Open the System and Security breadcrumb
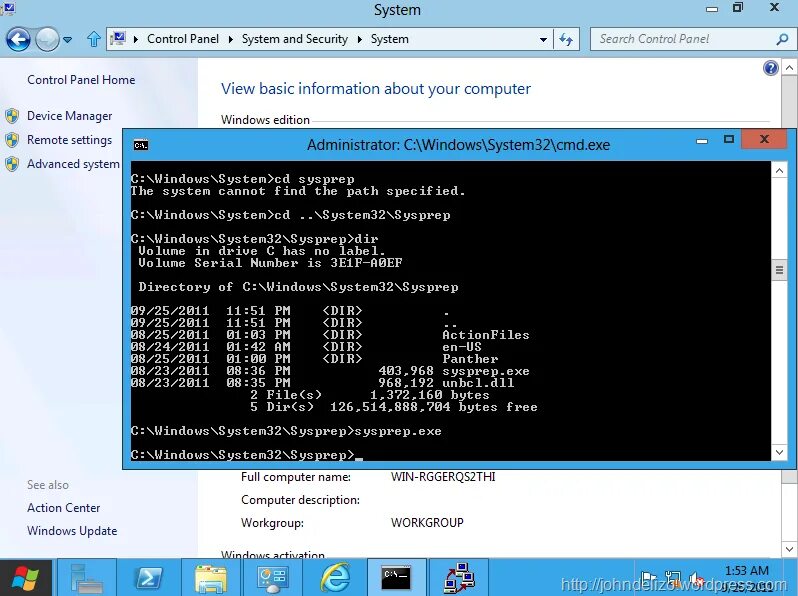Viewport: 798px width, 596px height. tap(295, 39)
